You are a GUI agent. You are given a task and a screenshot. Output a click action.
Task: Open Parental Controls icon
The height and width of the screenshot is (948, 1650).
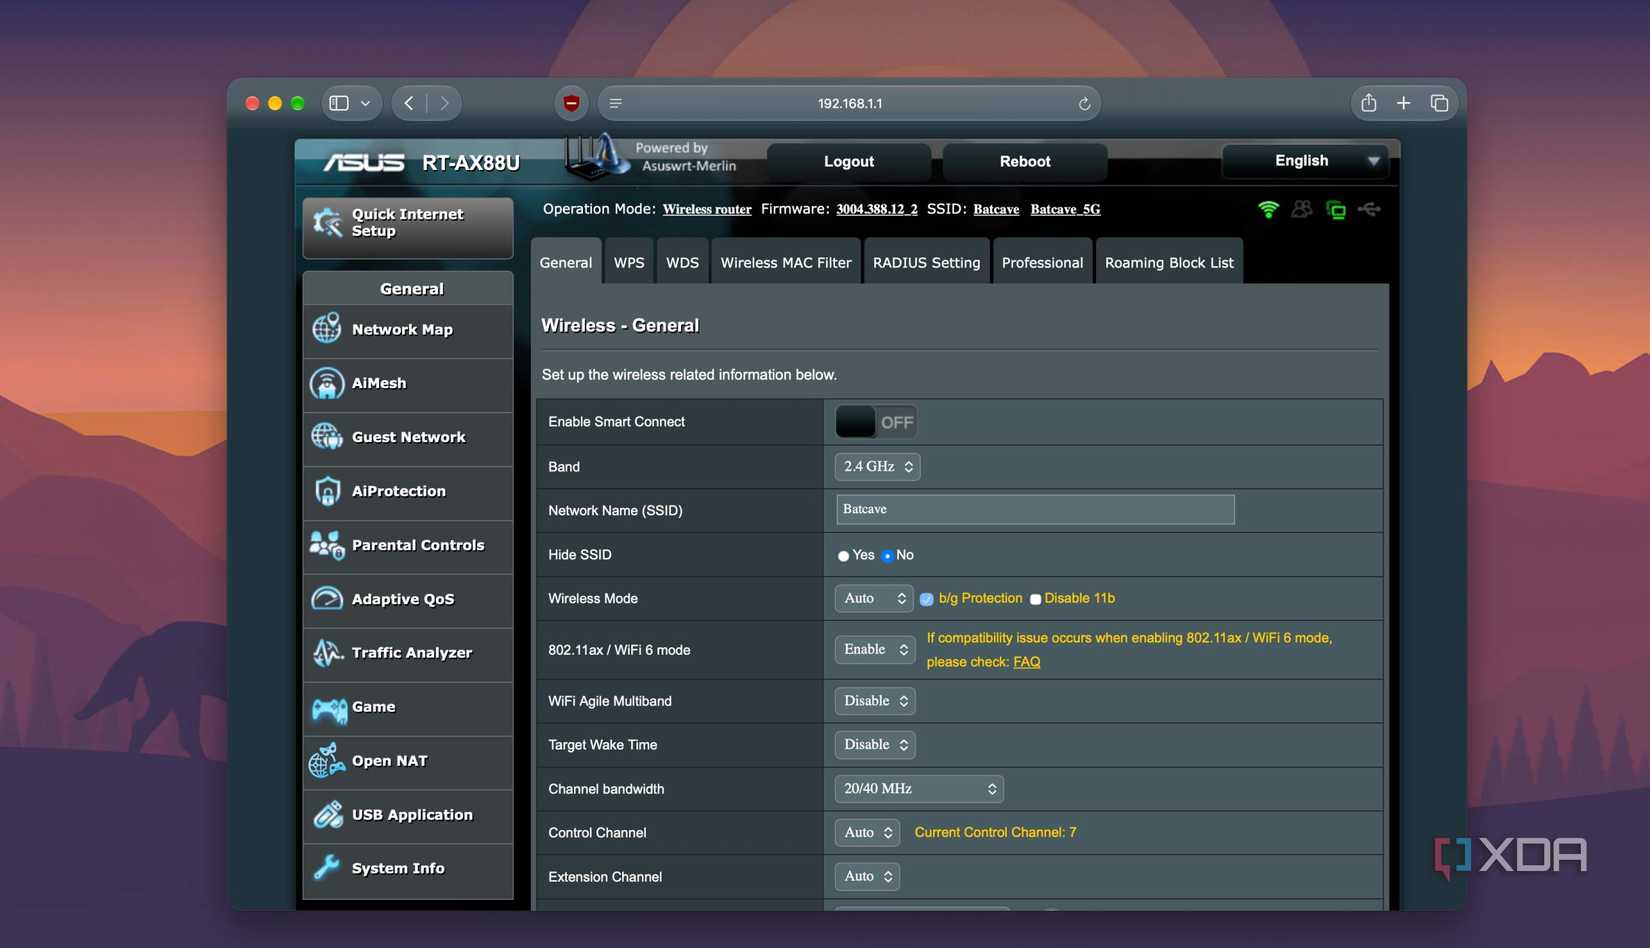coord(327,545)
